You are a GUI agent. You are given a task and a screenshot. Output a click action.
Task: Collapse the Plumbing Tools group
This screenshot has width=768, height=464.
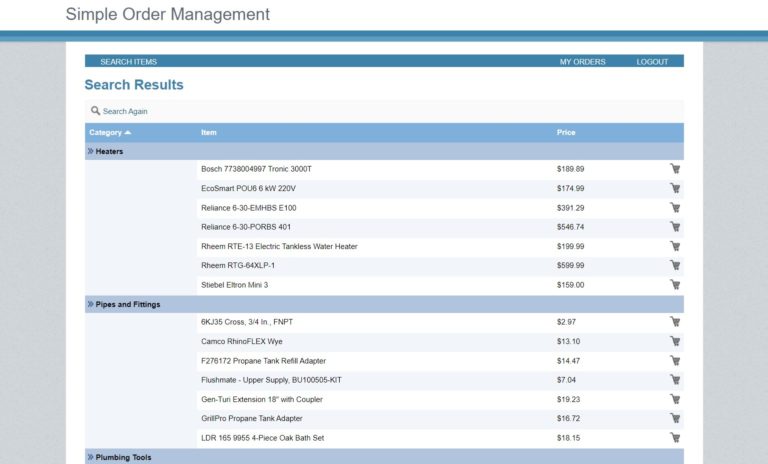[90, 457]
